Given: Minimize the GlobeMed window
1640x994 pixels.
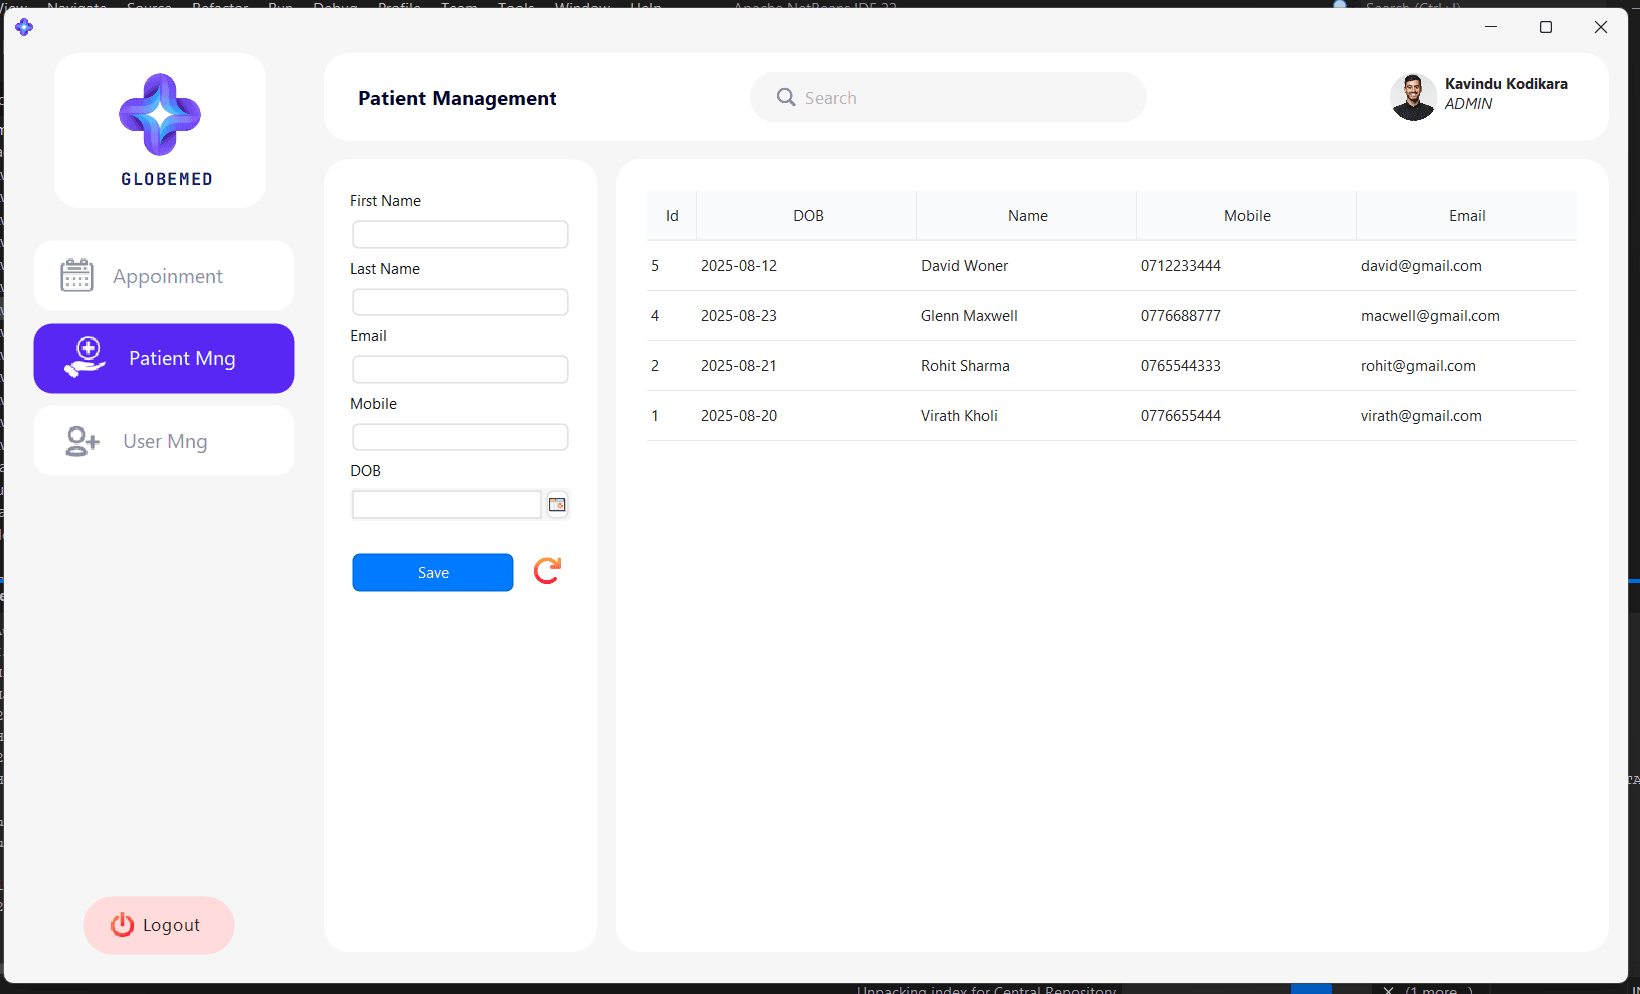Looking at the screenshot, I should [1491, 27].
